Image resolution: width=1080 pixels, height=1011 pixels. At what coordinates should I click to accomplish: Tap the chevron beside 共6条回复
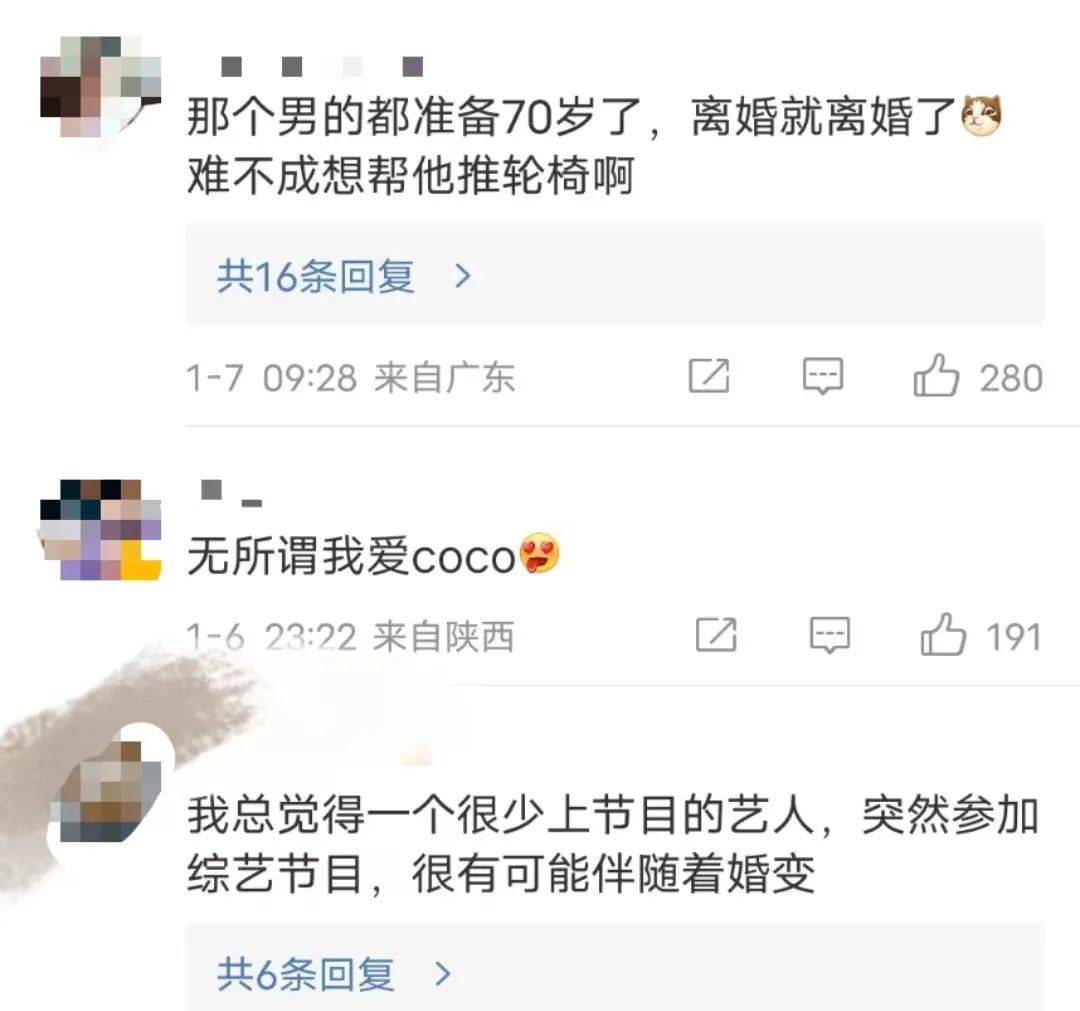click(444, 974)
